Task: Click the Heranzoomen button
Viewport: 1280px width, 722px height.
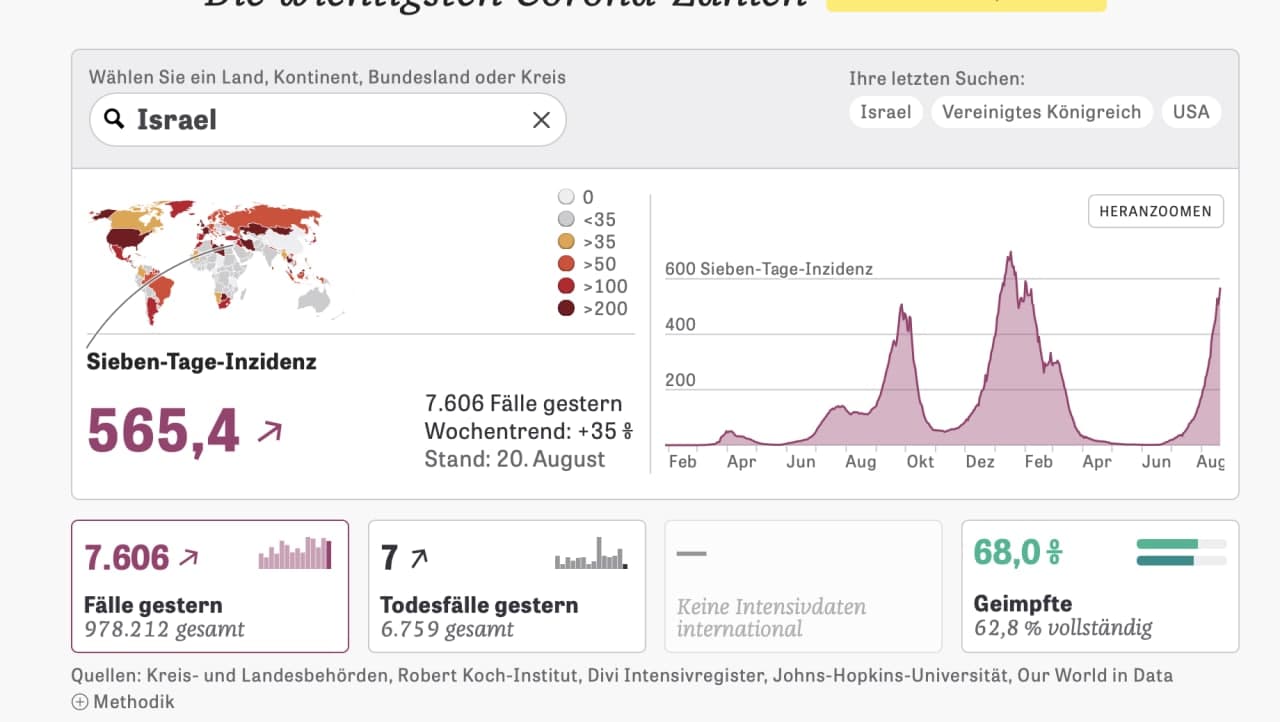Action: click(1155, 211)
